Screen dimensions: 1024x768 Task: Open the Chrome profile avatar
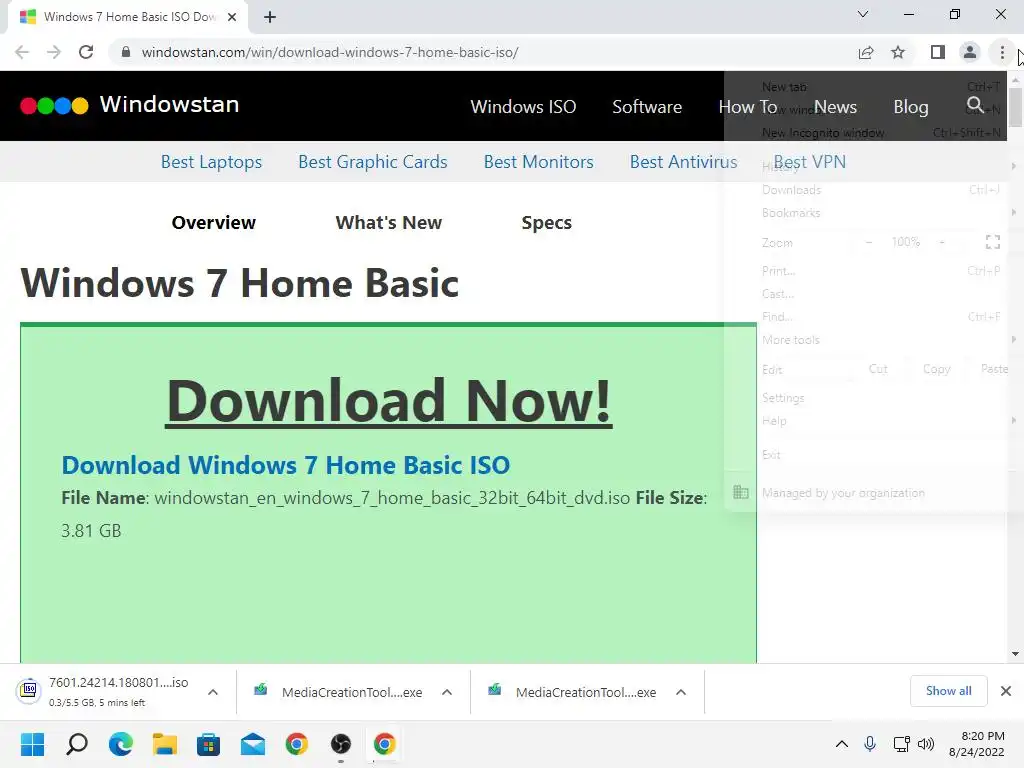coord(970,52)
